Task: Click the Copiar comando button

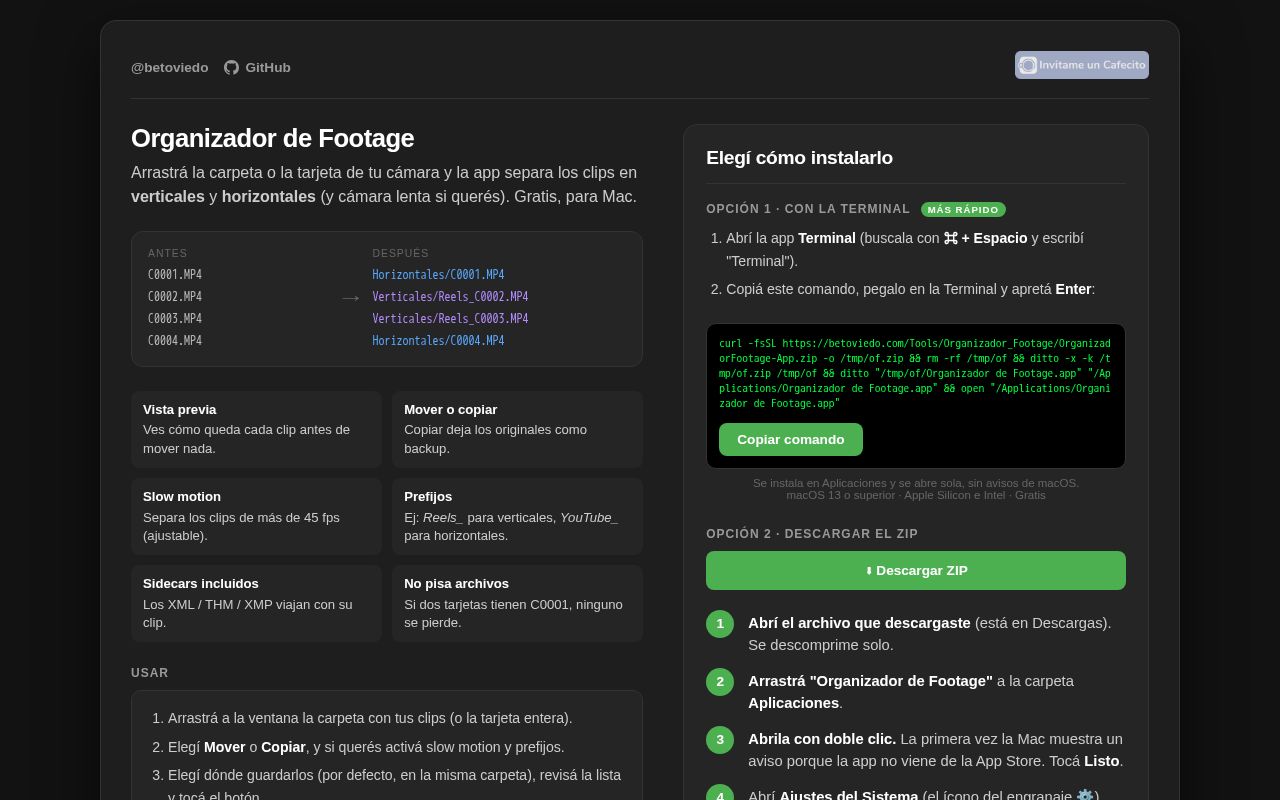Action: pos(791,440)
